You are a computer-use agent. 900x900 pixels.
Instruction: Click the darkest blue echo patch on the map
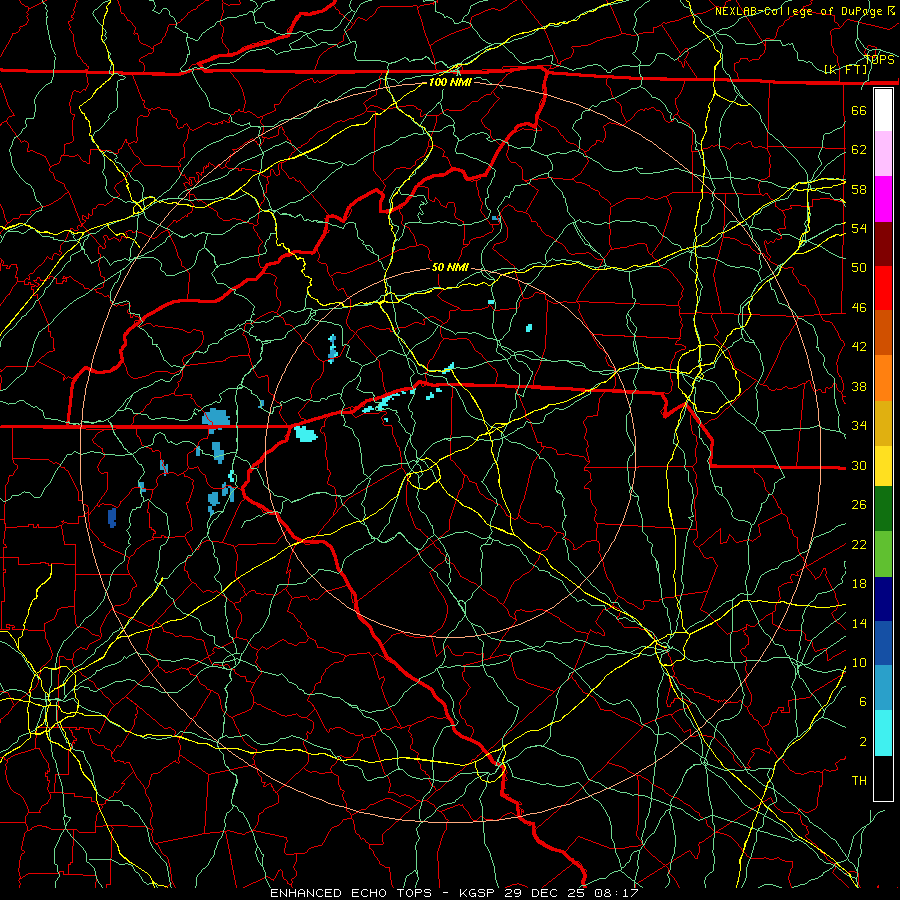(112, 517)
